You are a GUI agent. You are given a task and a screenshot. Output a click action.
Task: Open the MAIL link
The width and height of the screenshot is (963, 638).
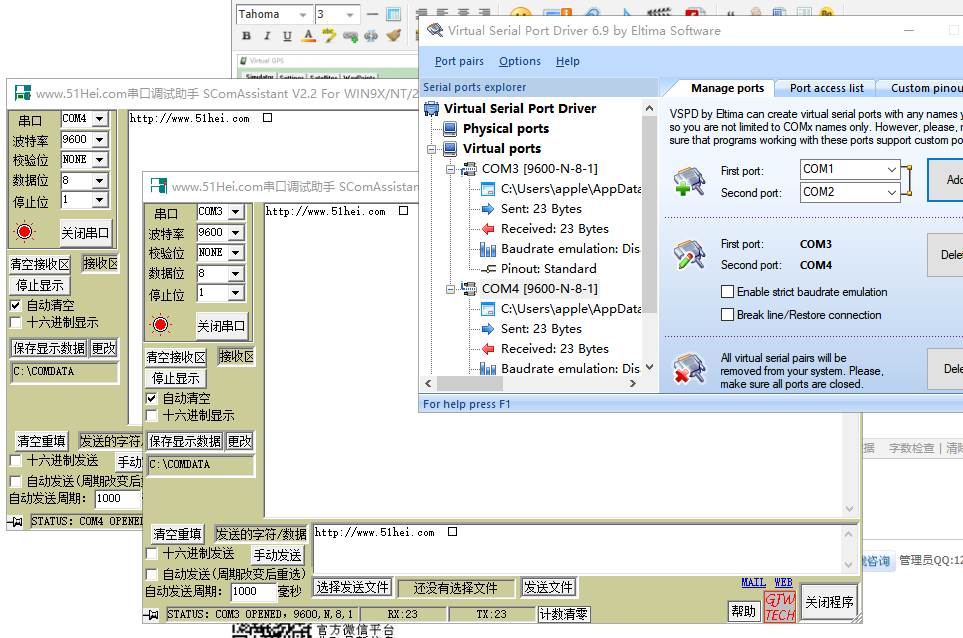click(x=753, y=582)
